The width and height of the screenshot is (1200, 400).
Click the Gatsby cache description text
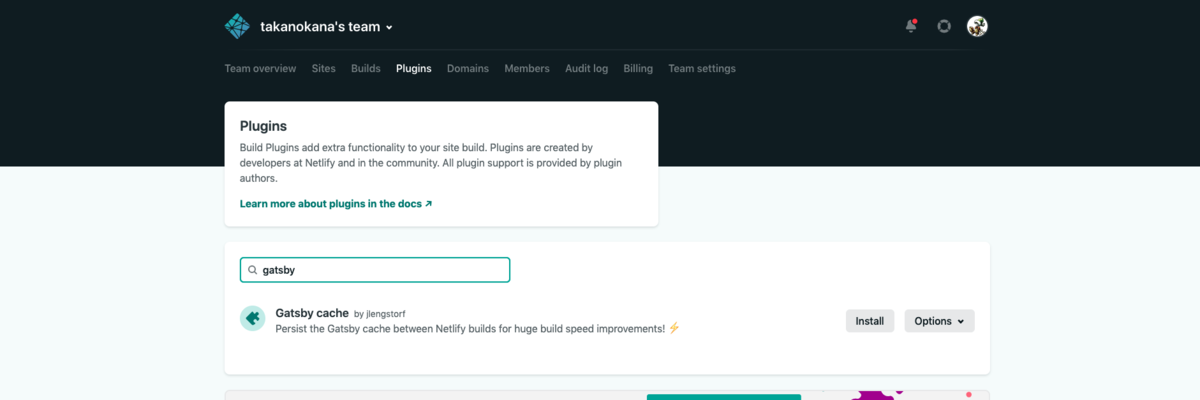click(477, 328)
